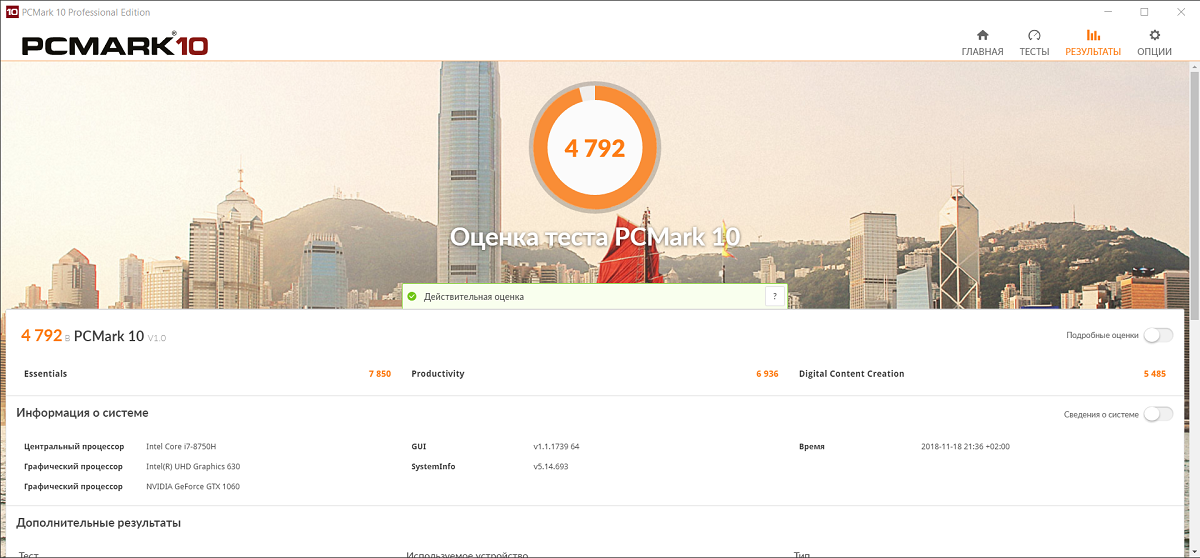Image resolution: width=1200 pixels, height=558 pixels.
Task: Click SystemInfo version v5.14.693
Action: pos(551,467)
